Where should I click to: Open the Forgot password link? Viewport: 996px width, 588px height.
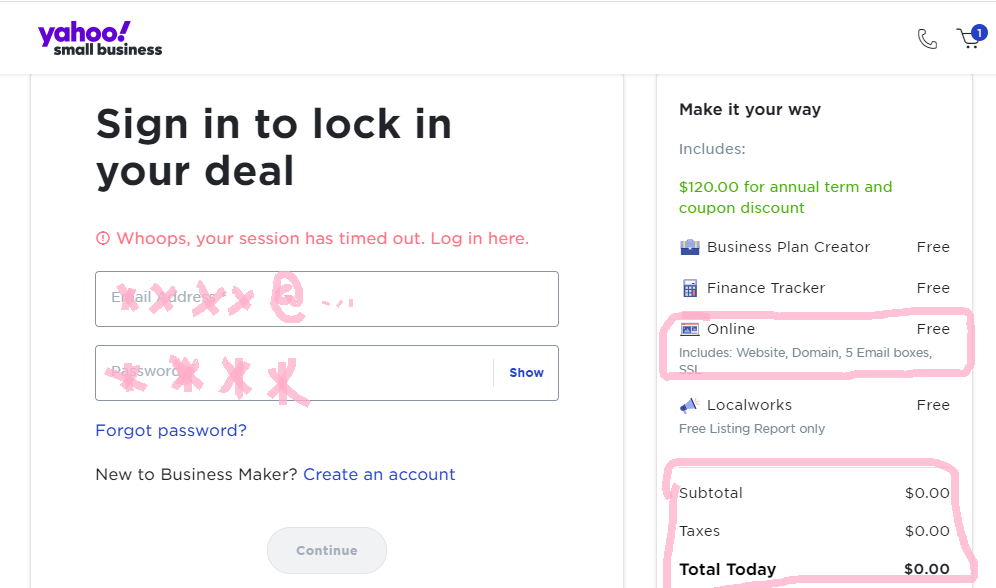click(x=171, y=430)
